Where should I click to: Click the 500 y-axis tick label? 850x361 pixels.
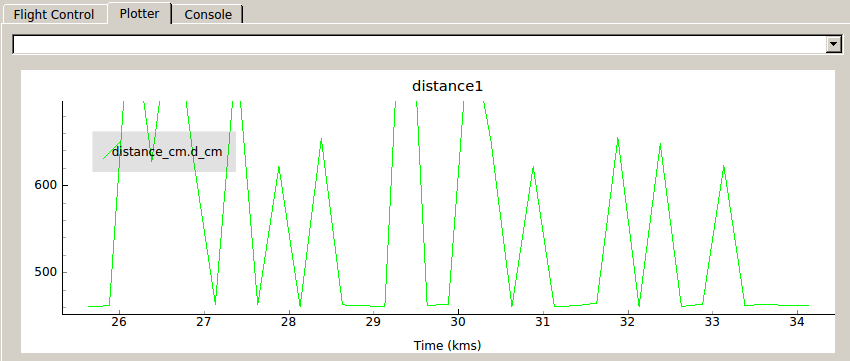point(45,272)
